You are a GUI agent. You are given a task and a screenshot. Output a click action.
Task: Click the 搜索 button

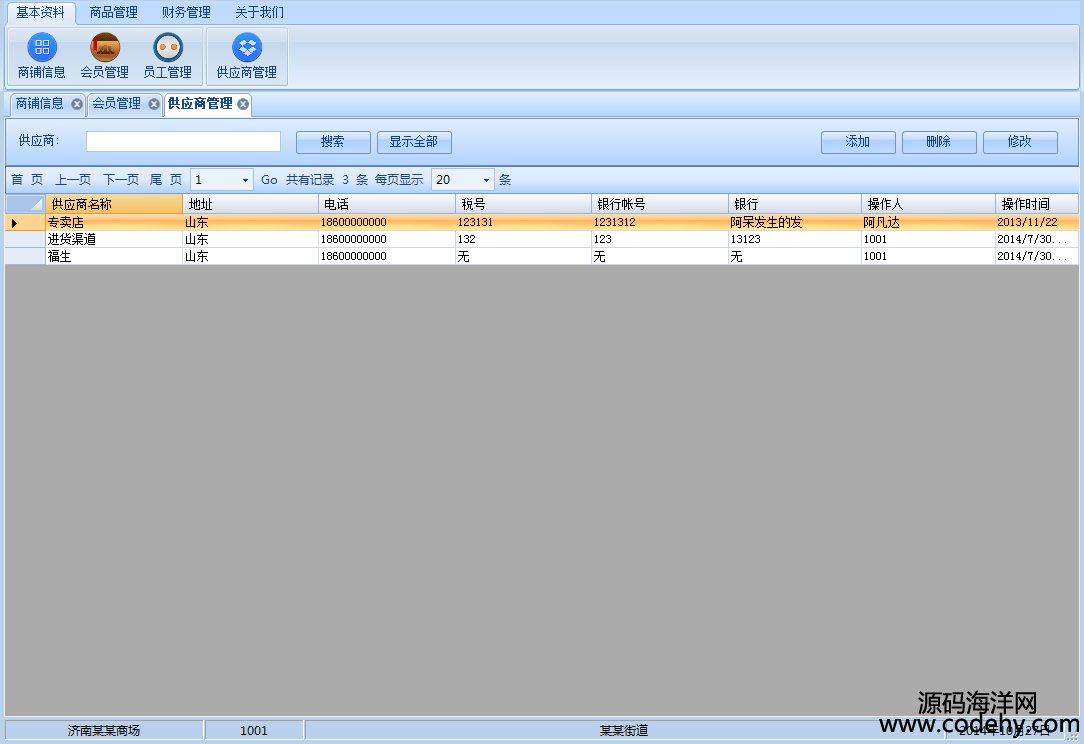point(333,142)
